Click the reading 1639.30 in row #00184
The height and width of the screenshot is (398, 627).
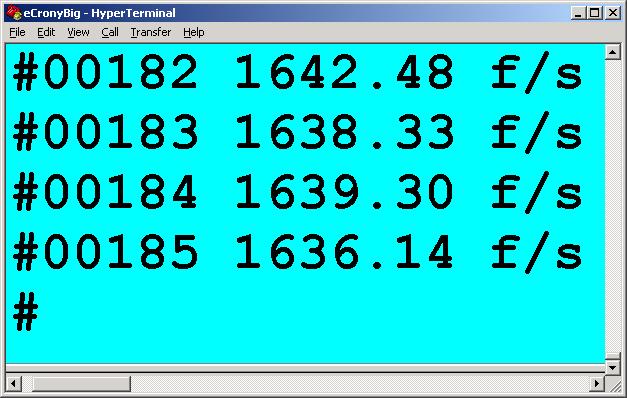pos(345,192)
